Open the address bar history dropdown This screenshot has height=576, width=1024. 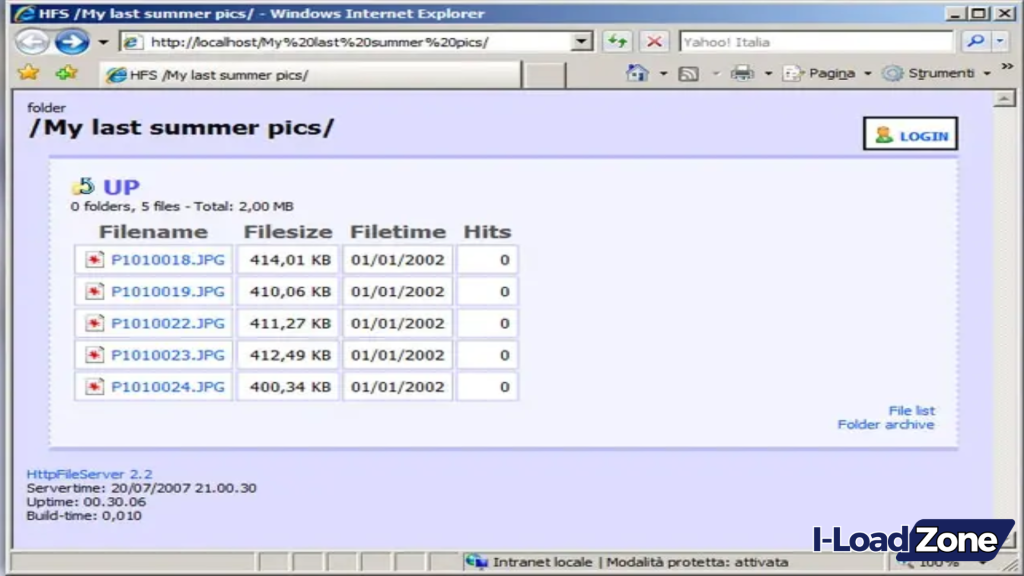click(580, 41)
